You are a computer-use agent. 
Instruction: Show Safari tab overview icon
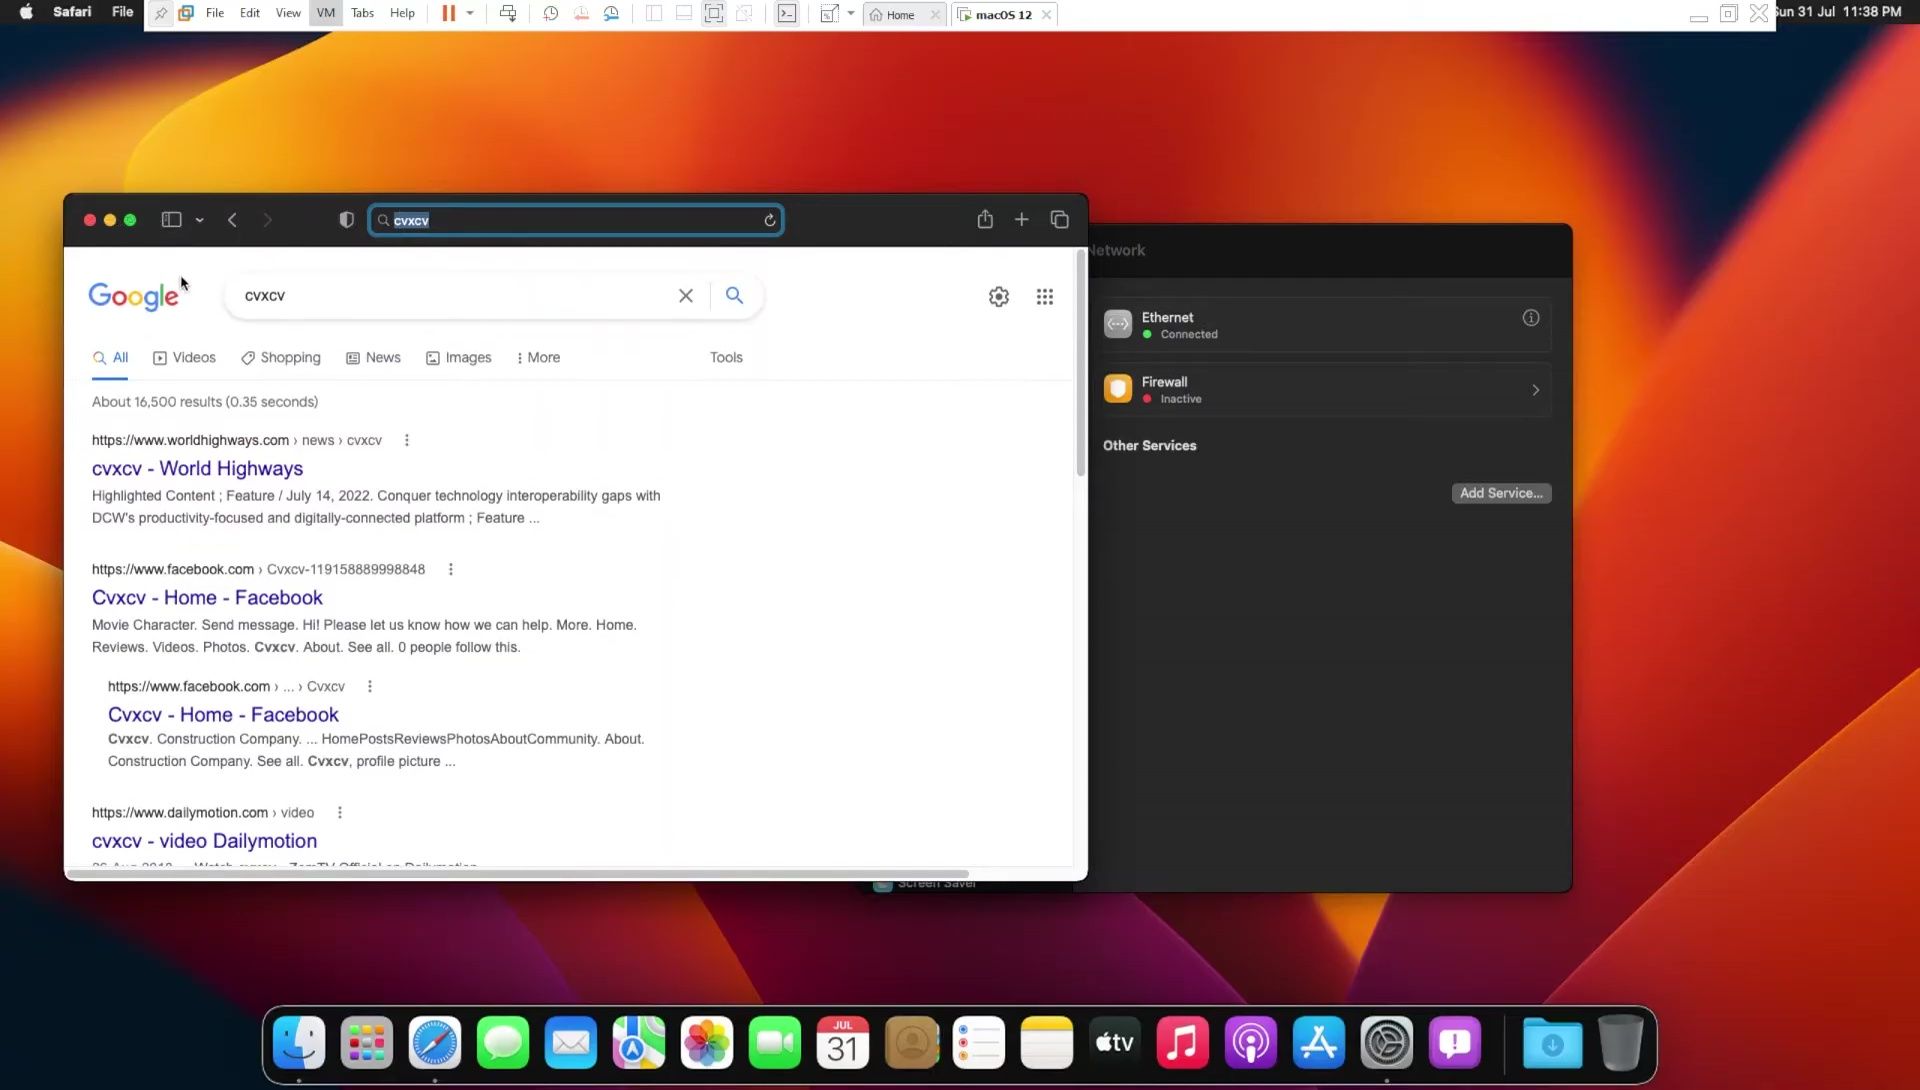1059,220
